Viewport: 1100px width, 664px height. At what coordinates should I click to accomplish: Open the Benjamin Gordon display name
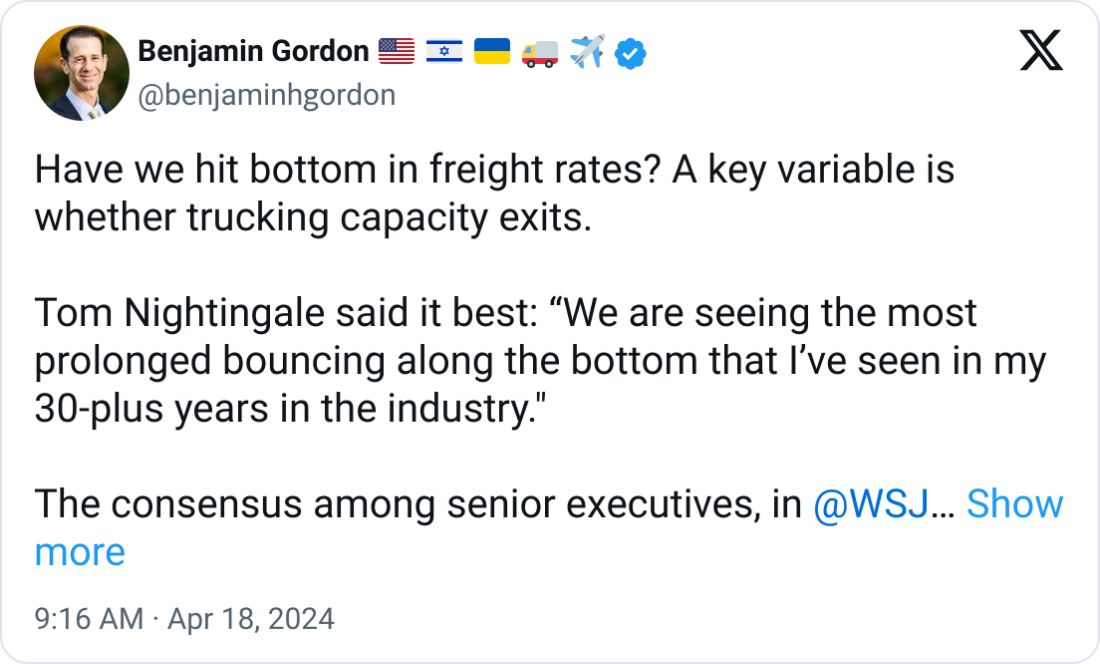coord(253,52)
